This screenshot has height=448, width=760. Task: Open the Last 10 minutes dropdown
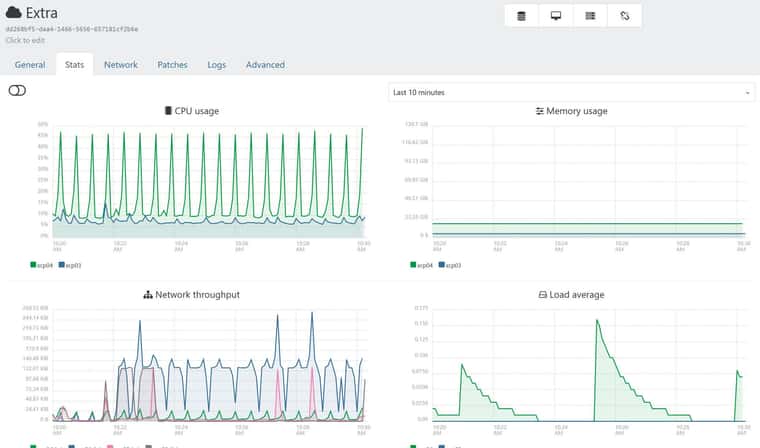pos(571,93)
